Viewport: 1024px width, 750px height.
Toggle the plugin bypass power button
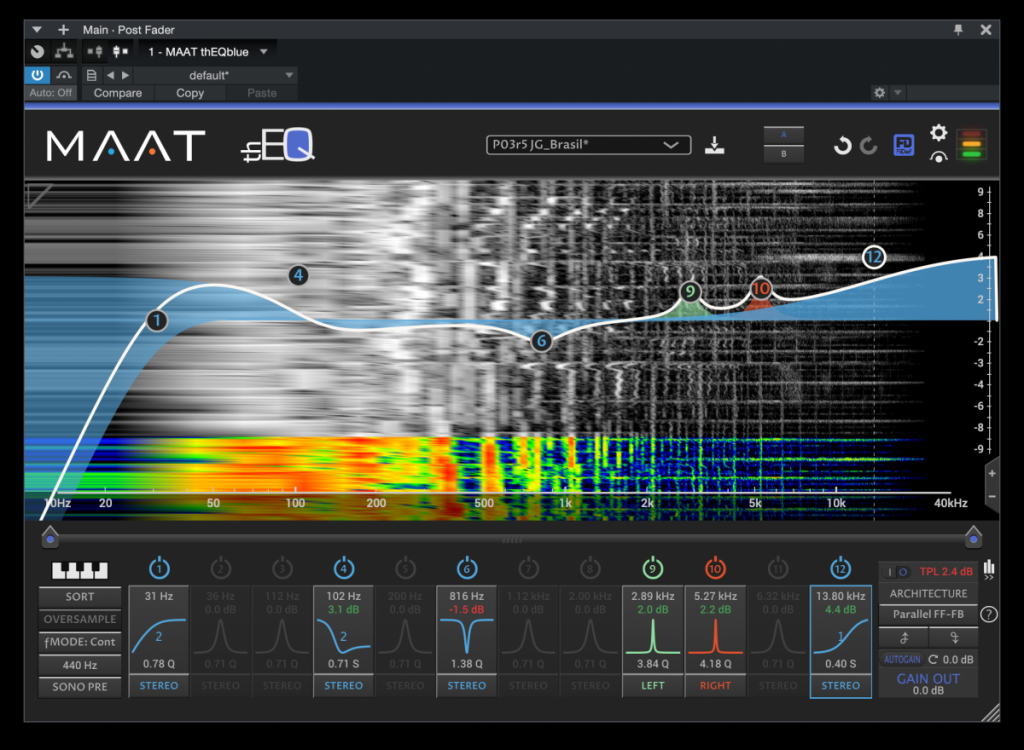pyautogui.click(x=37, y=74)
